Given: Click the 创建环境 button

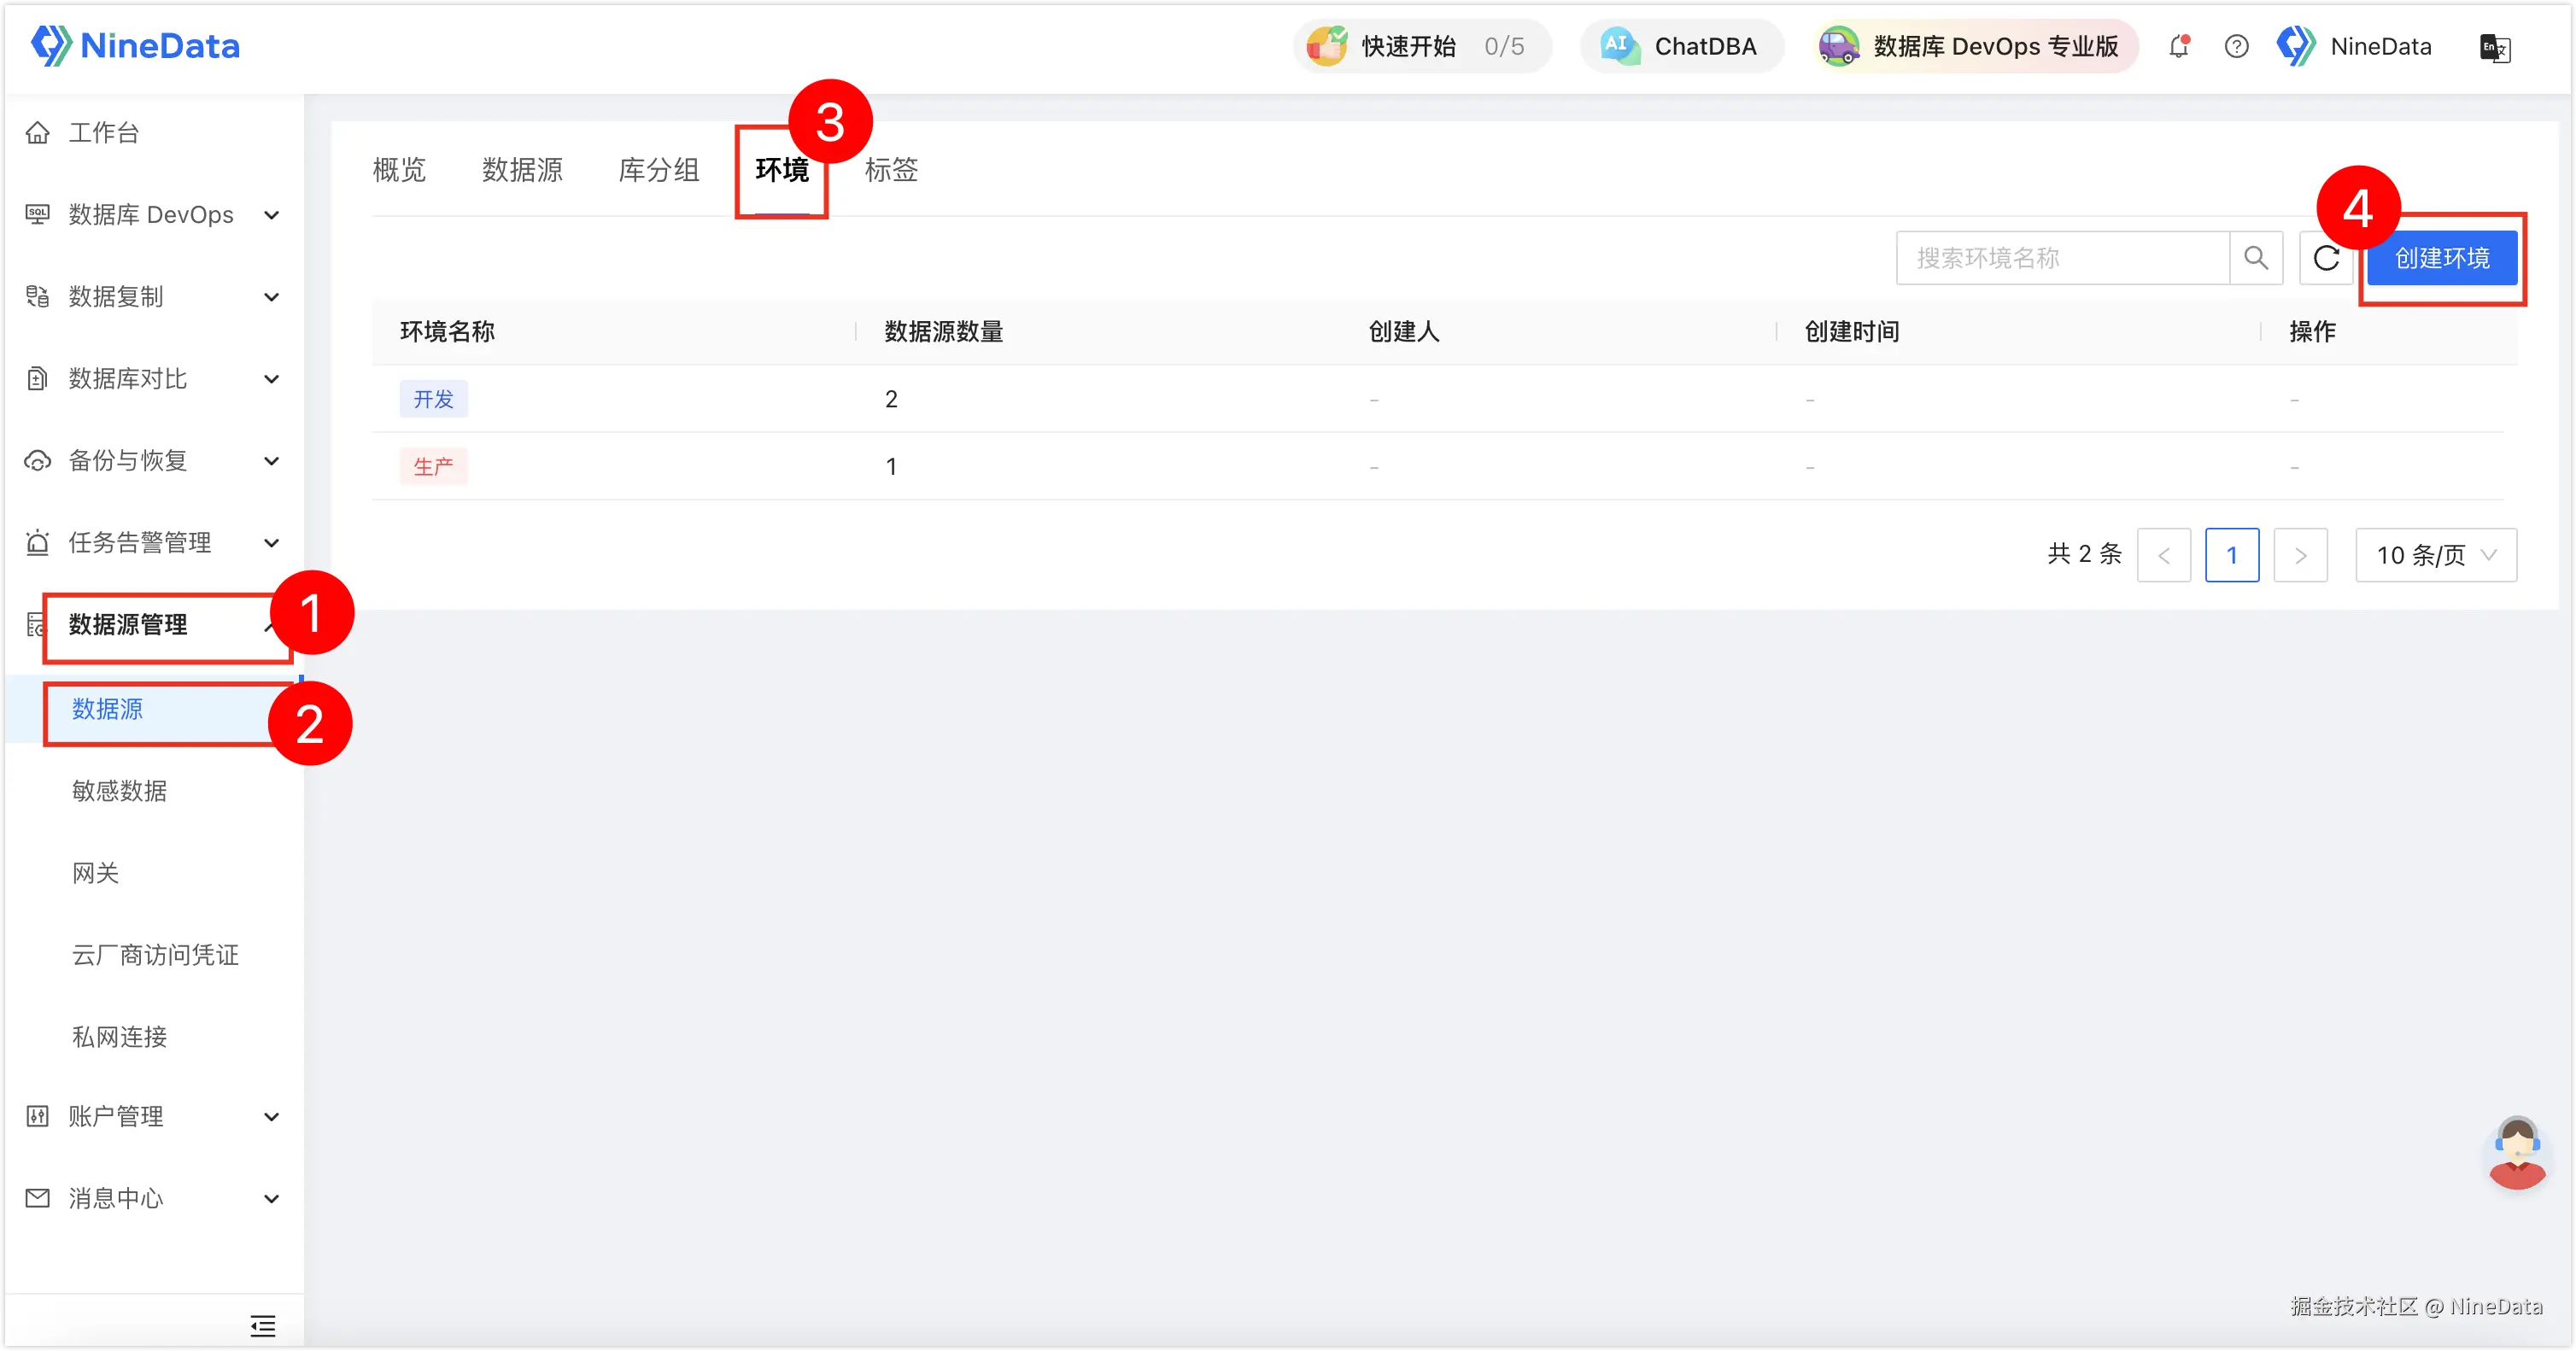Looking at the screenshot, I should [x=2441, y=258].
